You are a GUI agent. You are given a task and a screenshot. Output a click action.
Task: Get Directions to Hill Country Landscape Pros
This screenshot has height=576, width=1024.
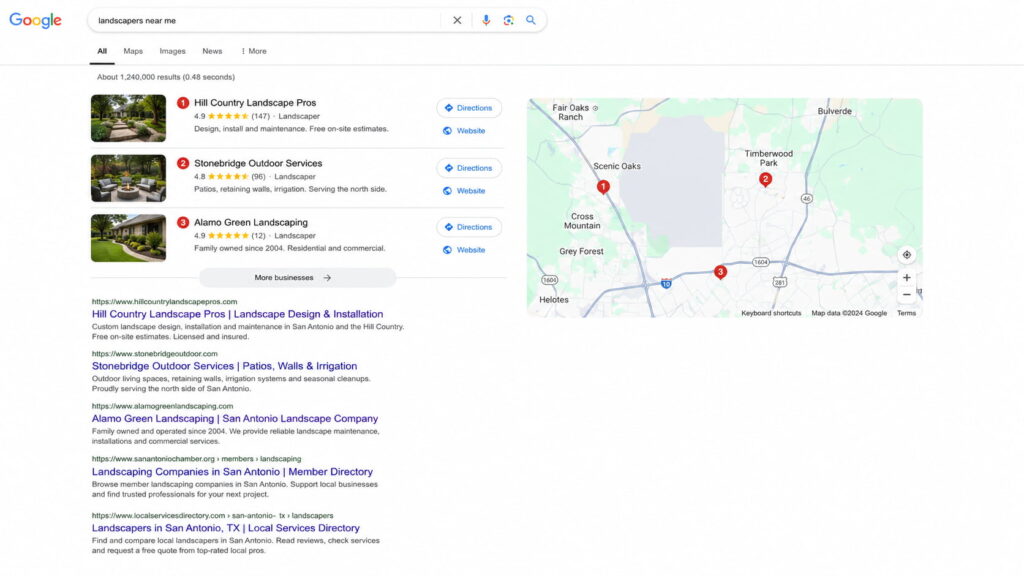[469, 108]
